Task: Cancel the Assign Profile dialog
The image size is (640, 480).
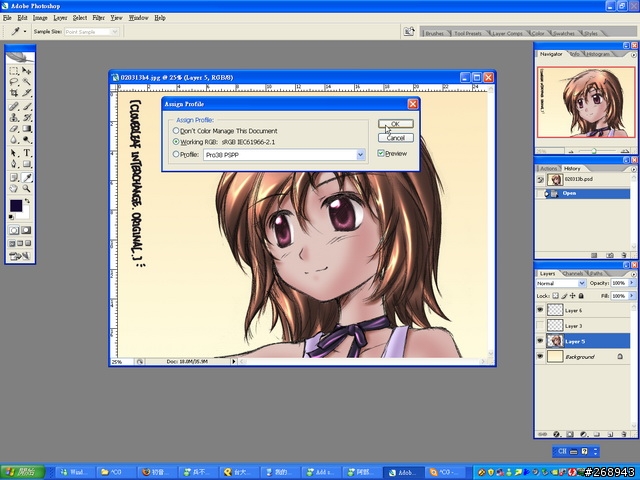Action: pyautogui.click(x=396, y=138)
